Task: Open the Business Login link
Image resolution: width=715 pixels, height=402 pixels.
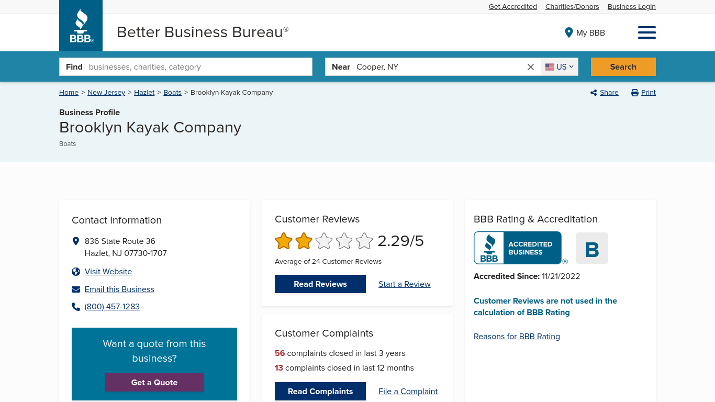Action: (x=632, y=6)
